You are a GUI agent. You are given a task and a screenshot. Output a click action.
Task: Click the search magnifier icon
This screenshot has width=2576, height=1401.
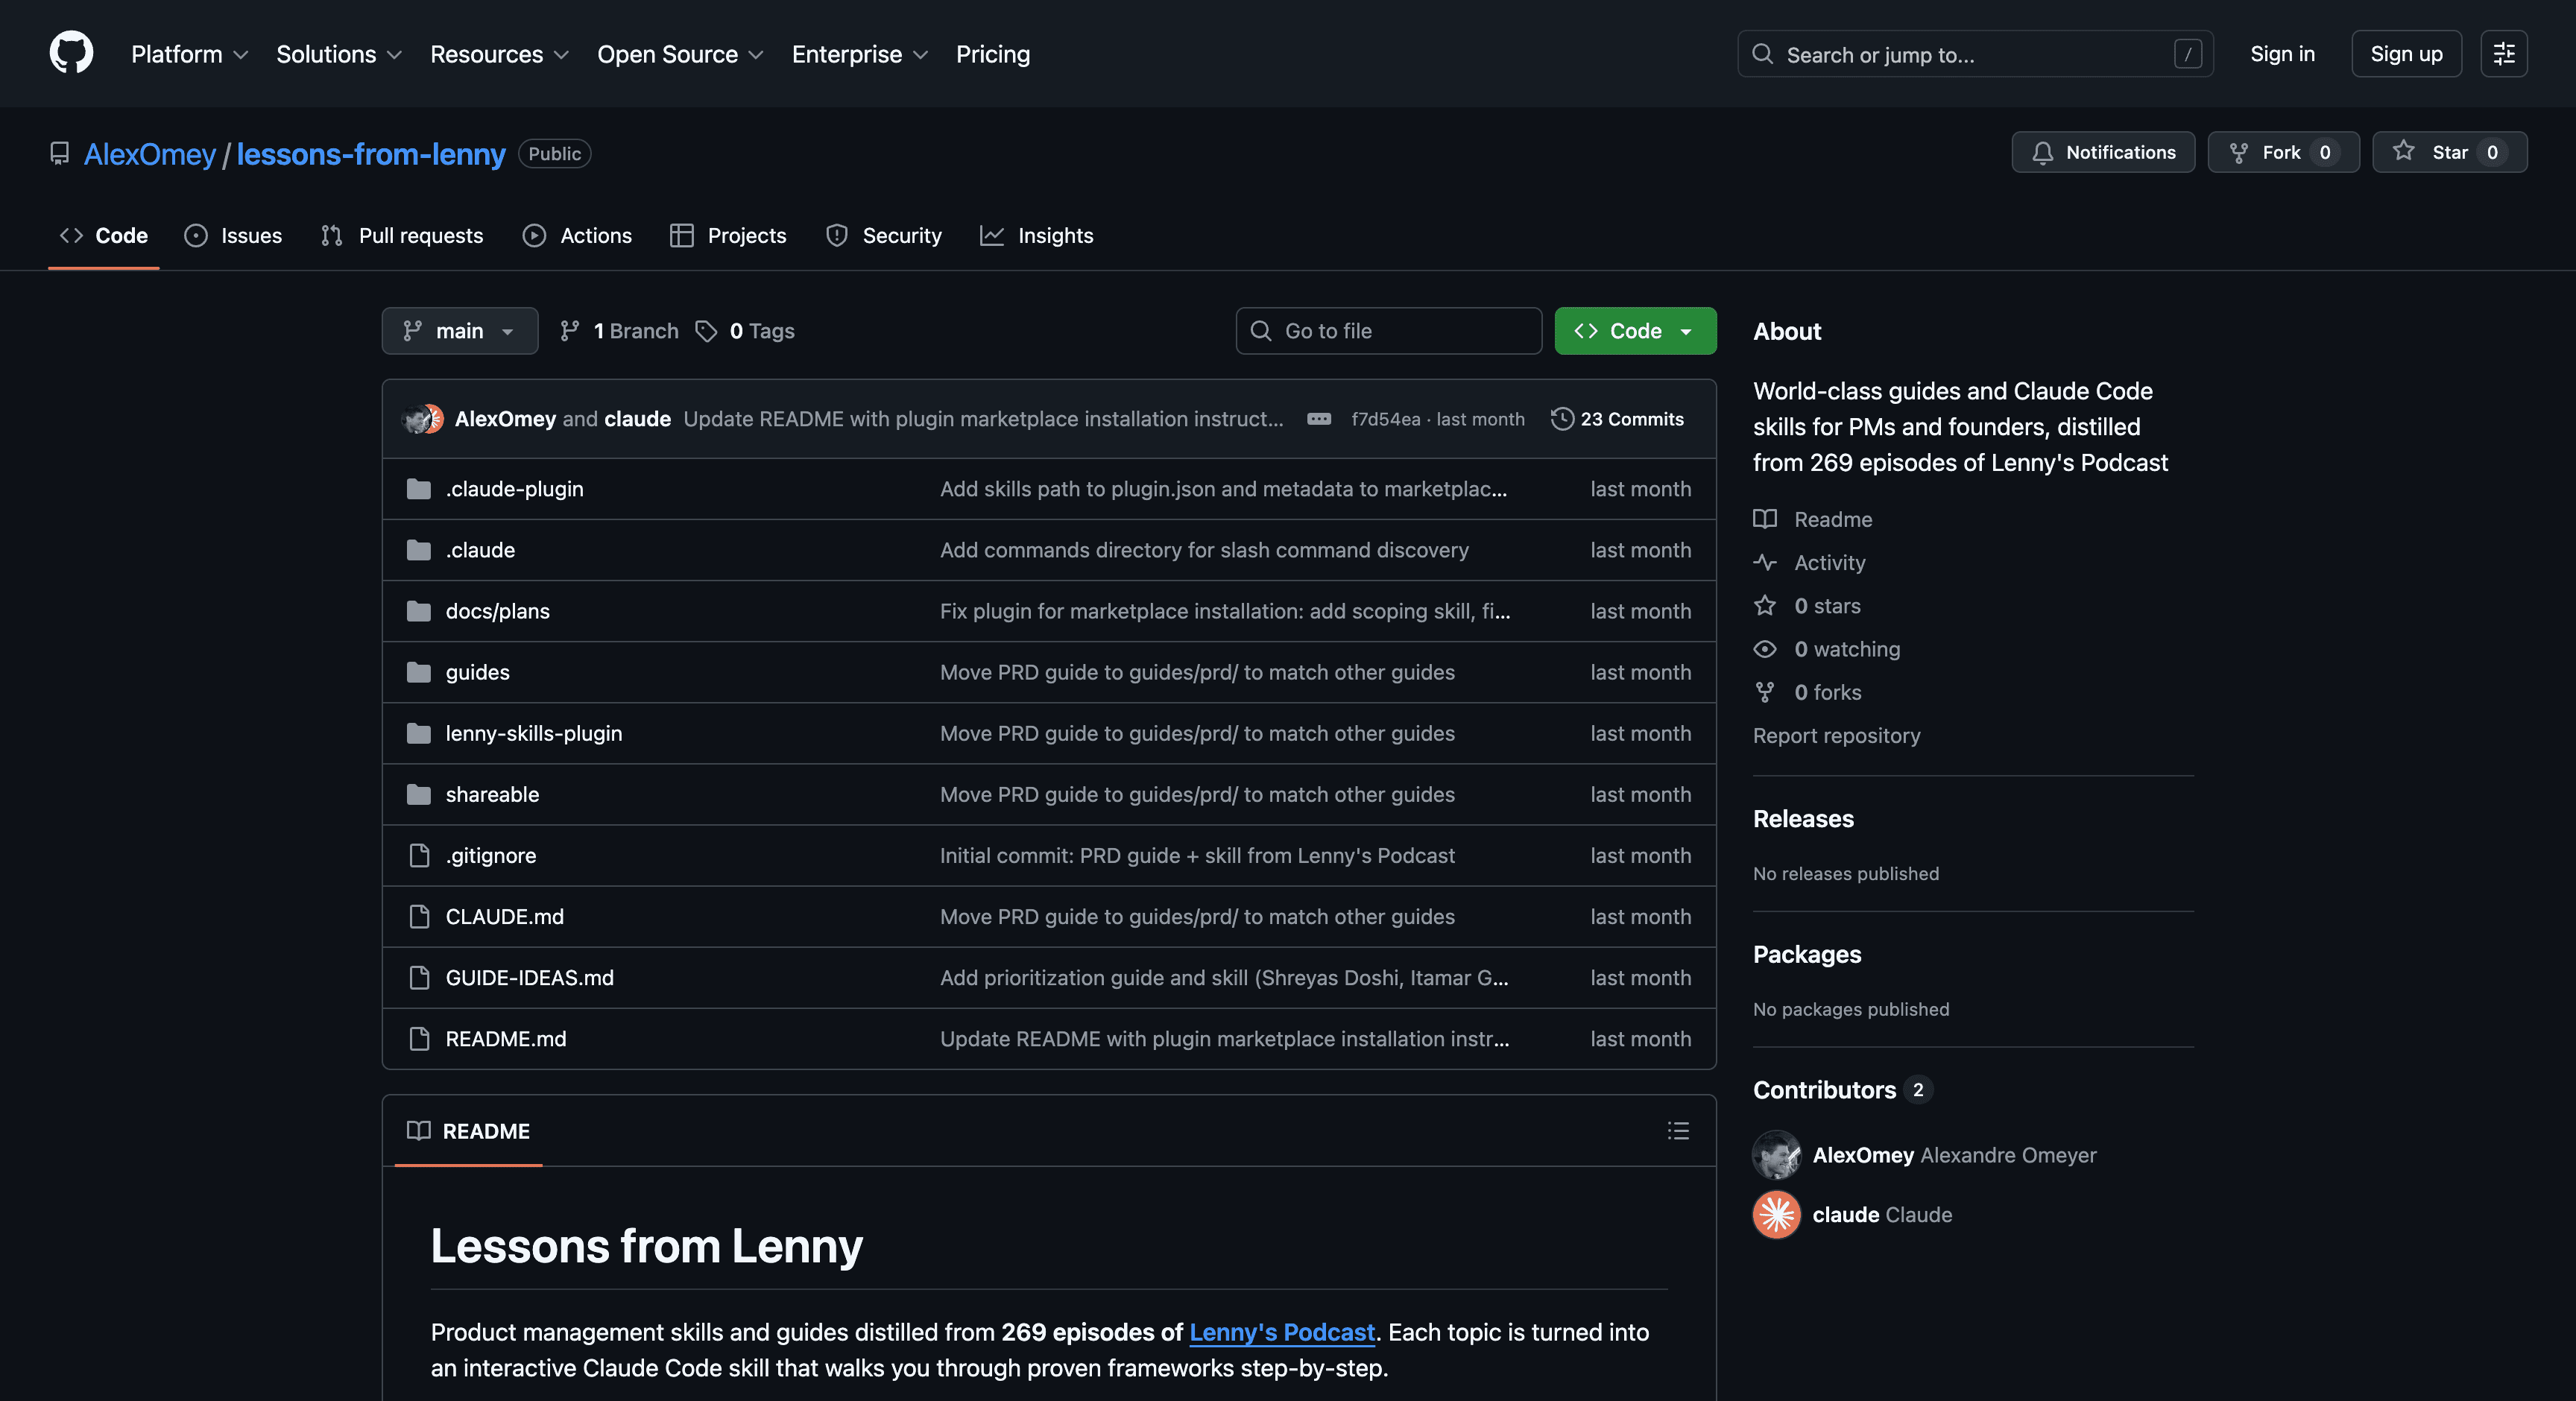[1763, 54]
